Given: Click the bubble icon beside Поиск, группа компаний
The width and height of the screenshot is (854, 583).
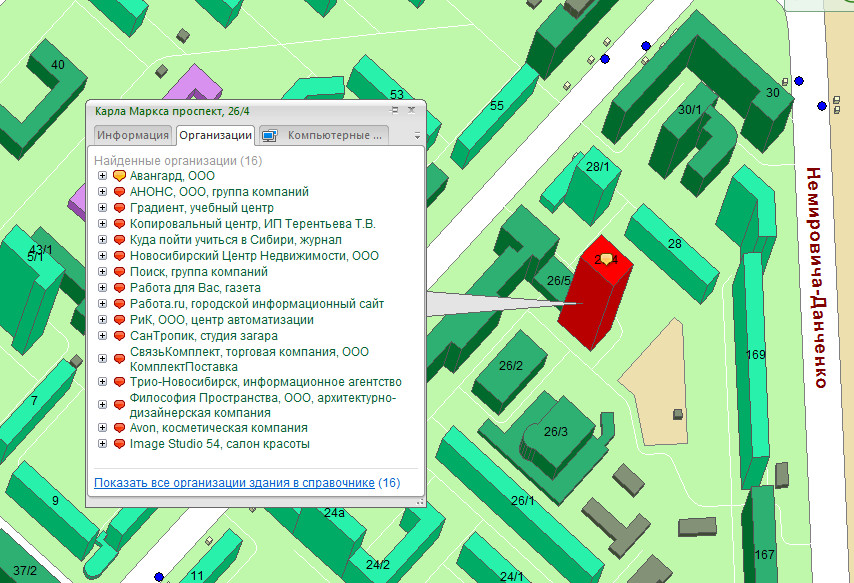Looking at the screenshot, I should pos(119,272).
